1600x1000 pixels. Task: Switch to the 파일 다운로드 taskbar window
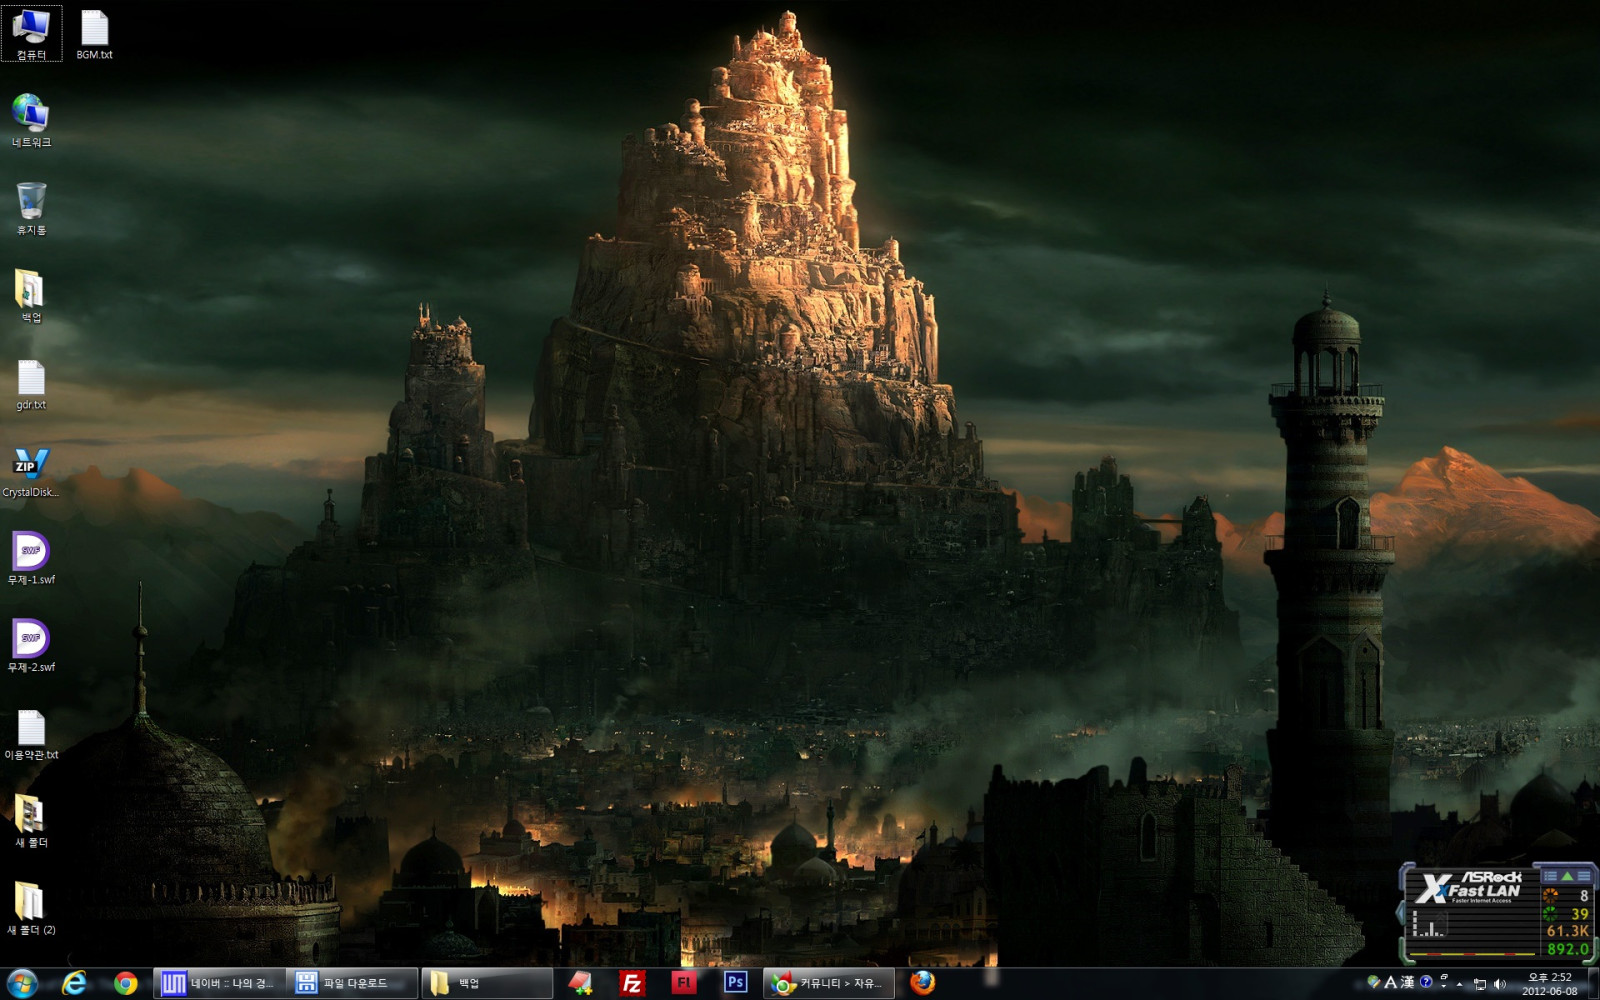352,983
